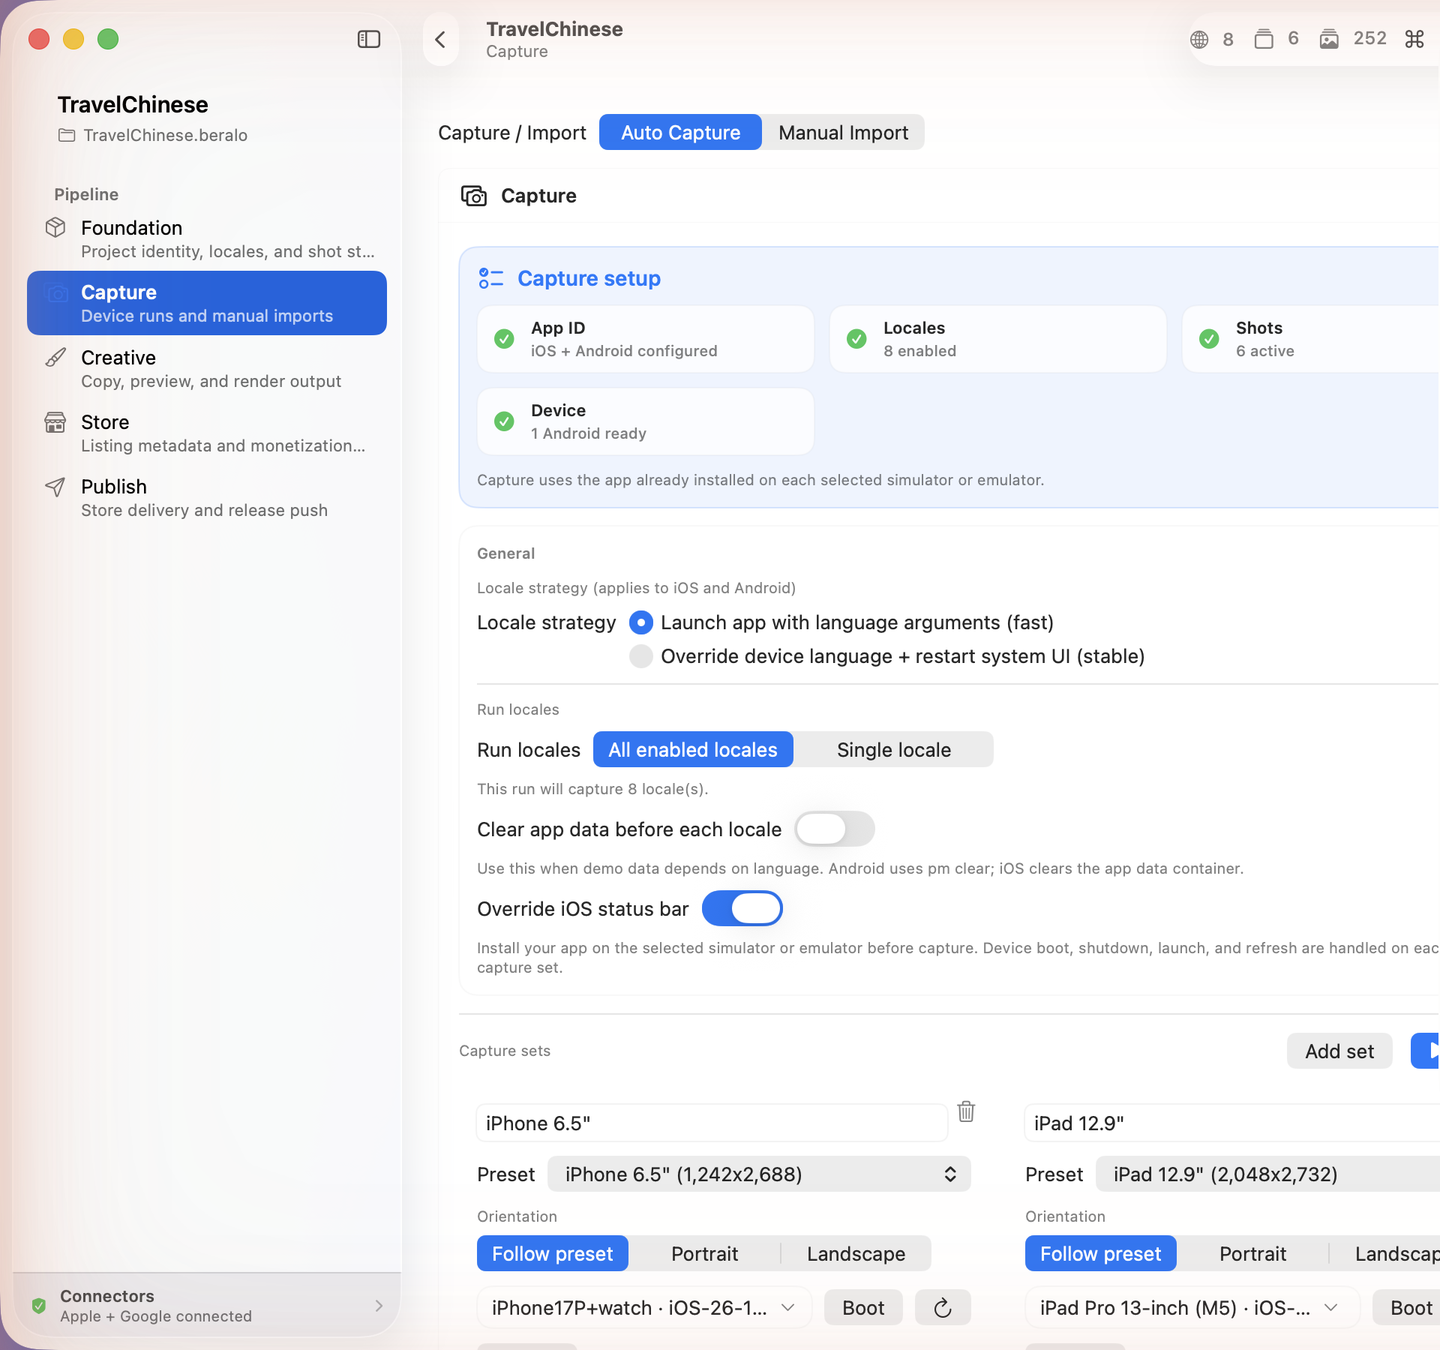Switch to Manual Import tab
Screen dimensions: 1440x1350
[x=843, y=133]
